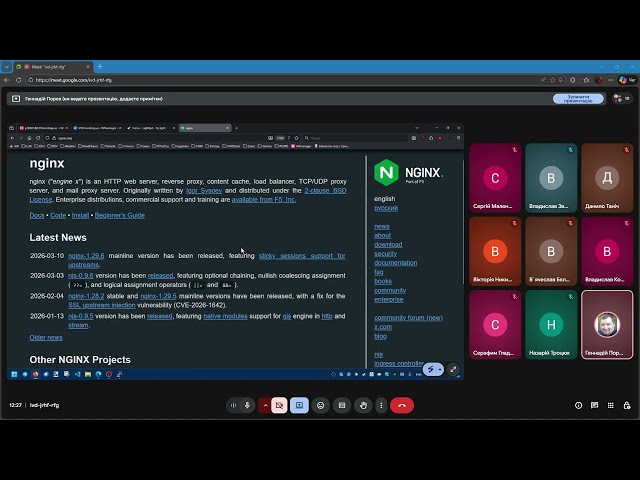Open Edge settings and more menu
640x480 pixels.
pos(611,80)
